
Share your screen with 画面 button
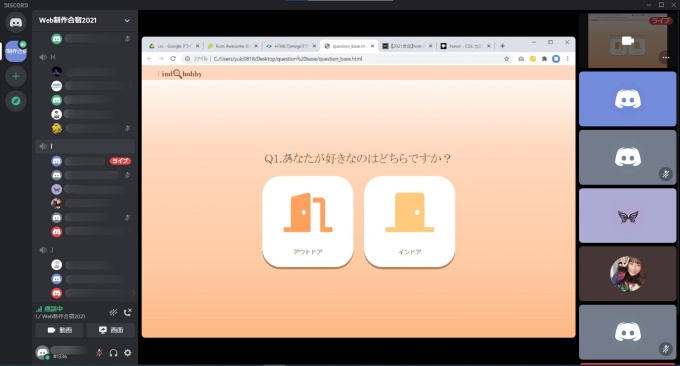click(111, 330)
